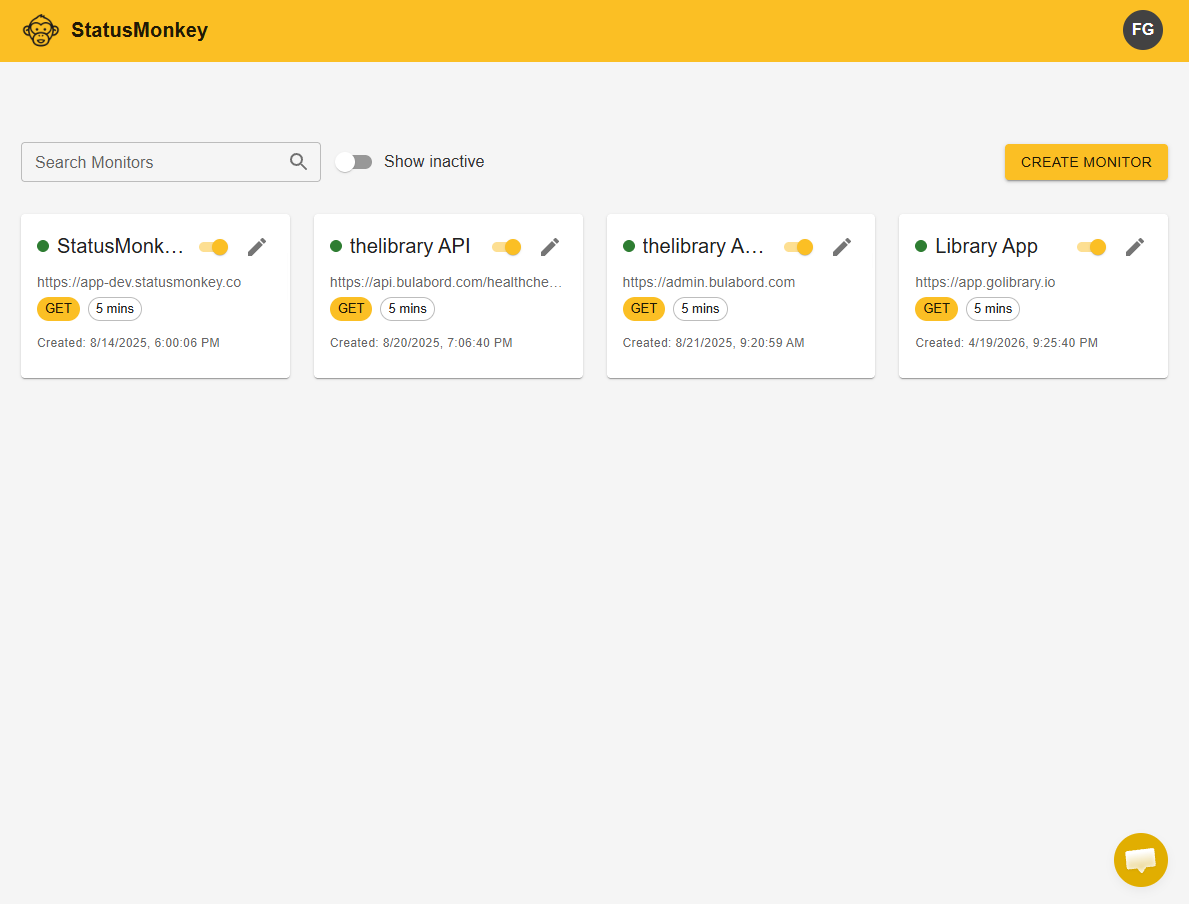Click GET chip on StatusMonk… card
The height and width of the screenshot is (904, 1189).
point(58,309)
